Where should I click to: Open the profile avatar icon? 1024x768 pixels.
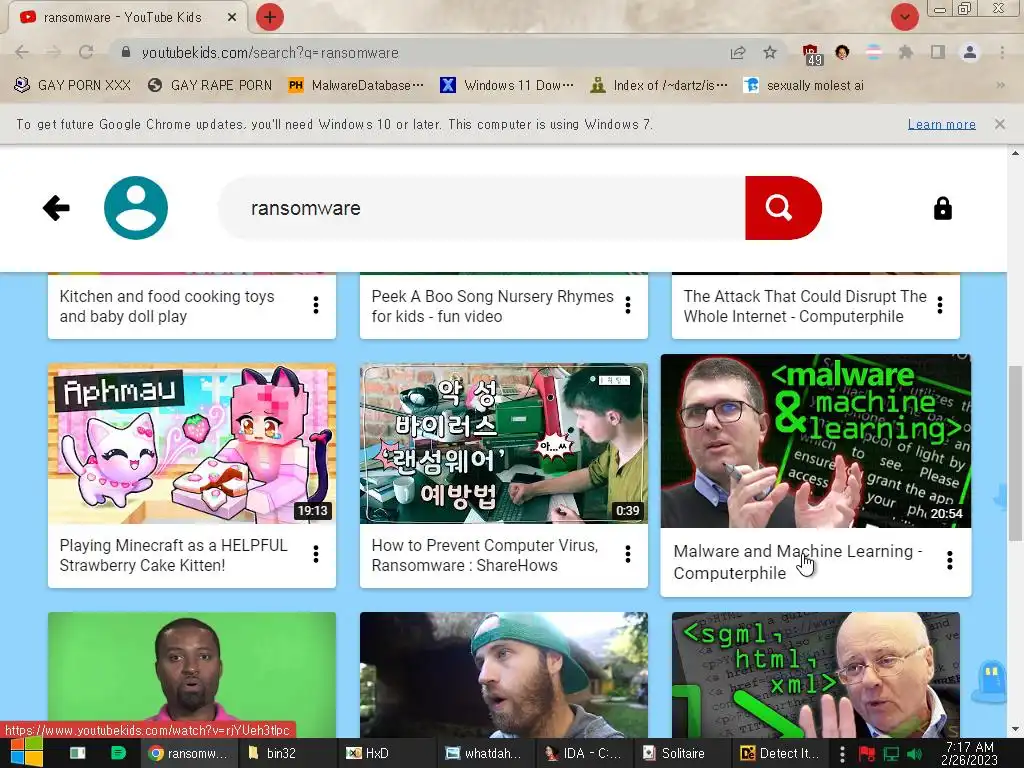click(x=136, y=208)
